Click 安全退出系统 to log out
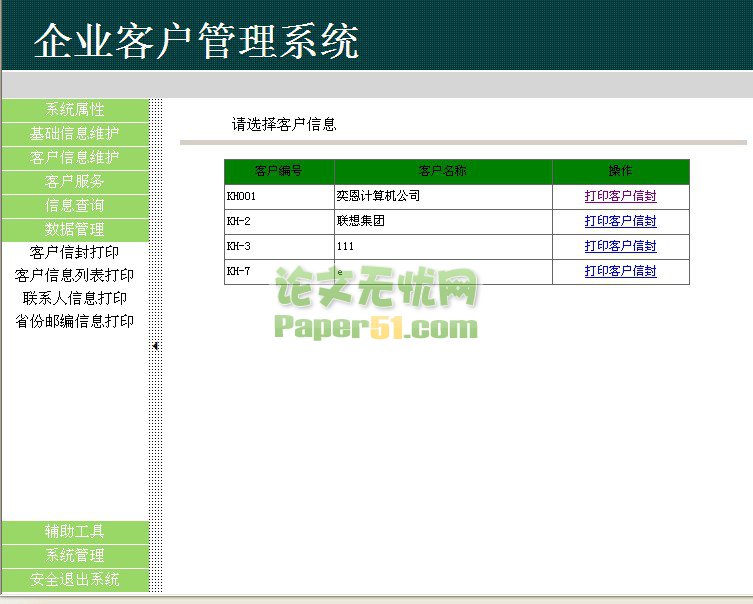 pyautogui.click(x=75, y=579)
